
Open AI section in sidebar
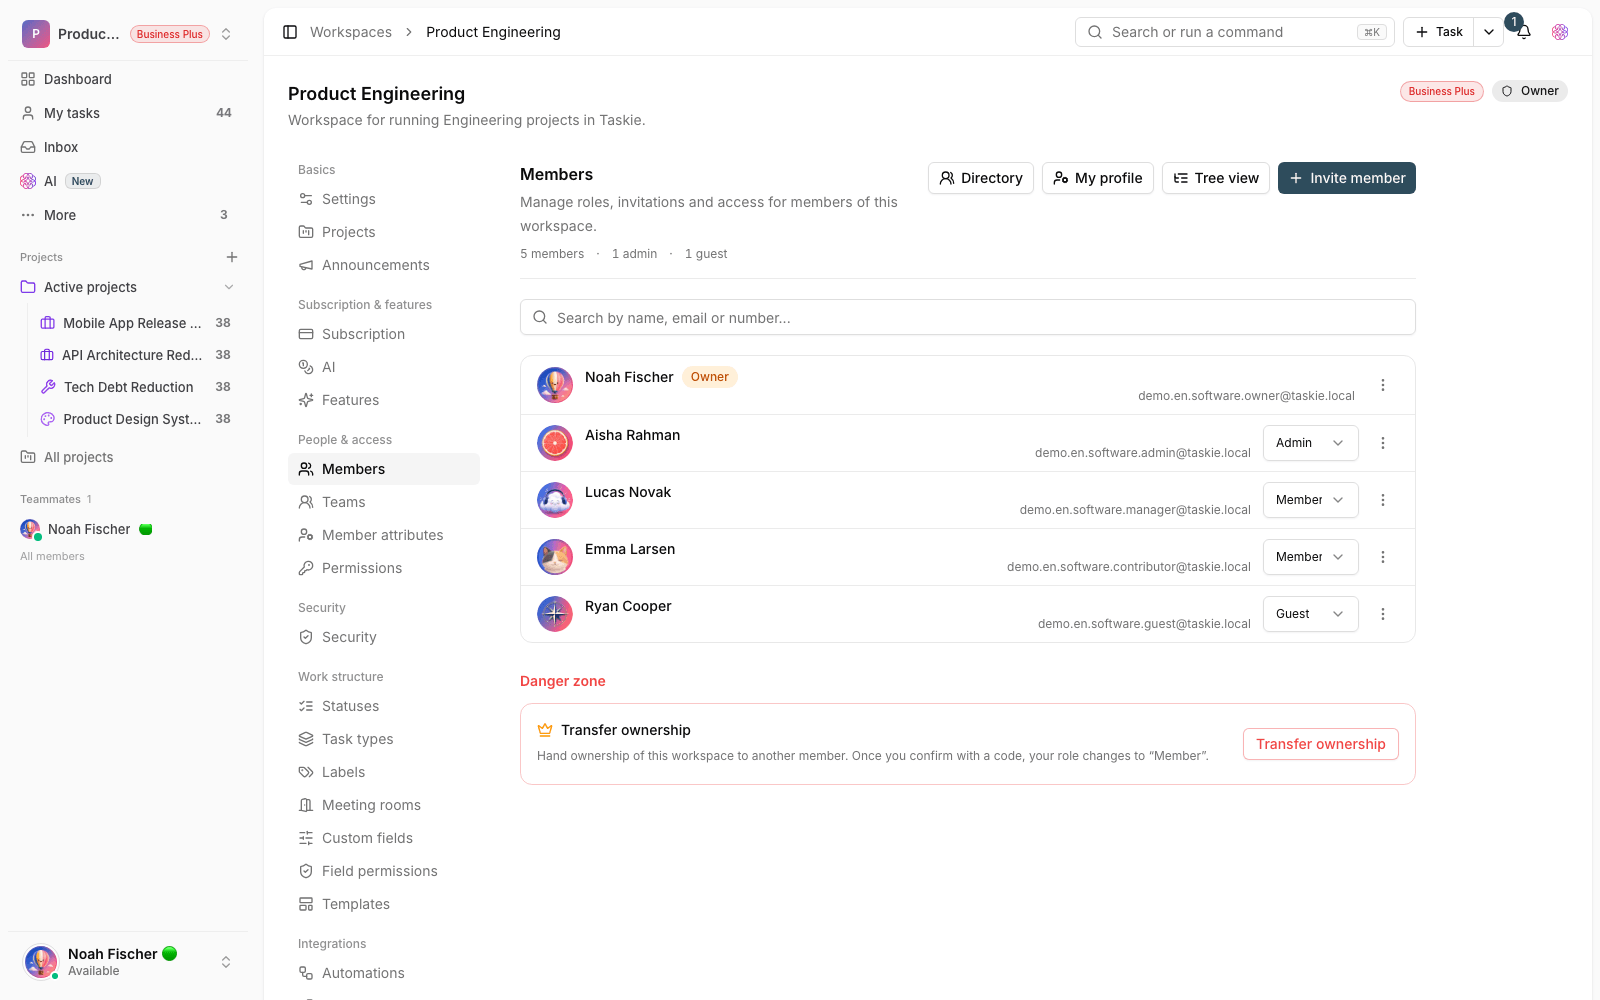(128, 181)
